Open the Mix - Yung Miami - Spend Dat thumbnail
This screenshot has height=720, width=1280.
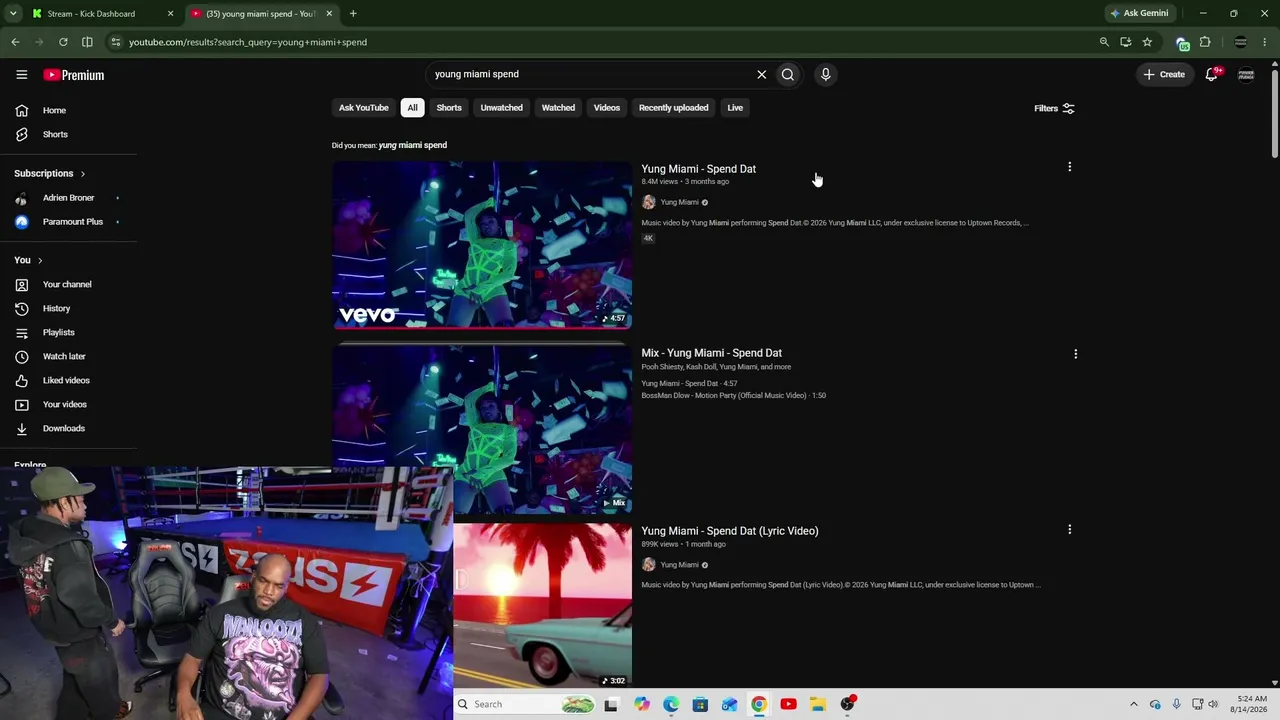[x=482, y=430]
